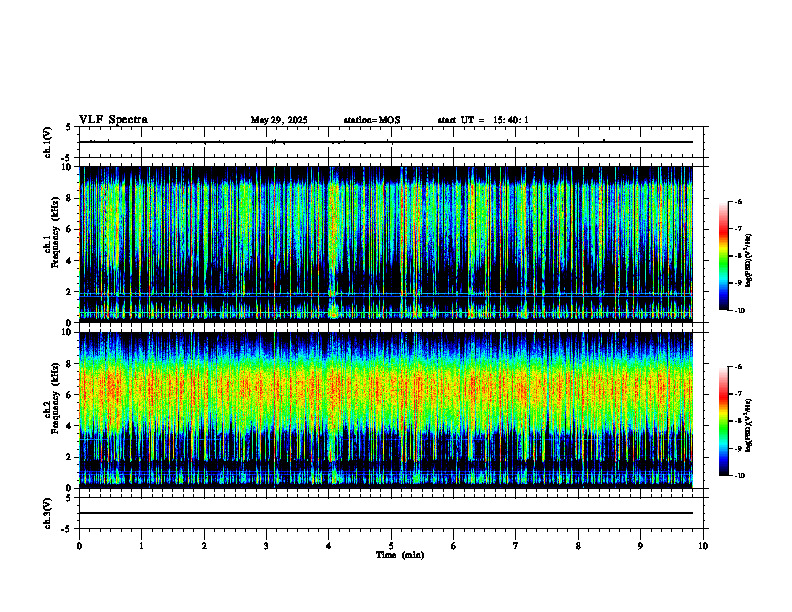Click the "-5" voltage tick beside ch.3(V)

(68, 529)
